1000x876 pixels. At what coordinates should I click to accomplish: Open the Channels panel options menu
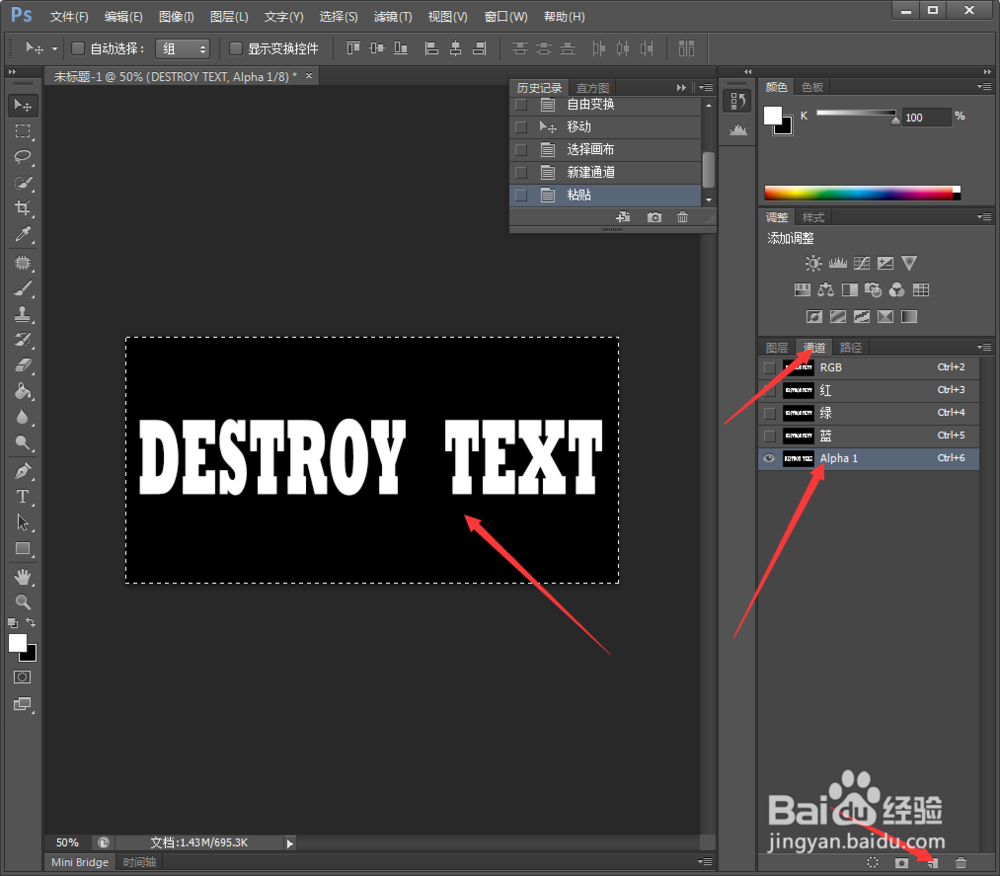click(984, 347)
